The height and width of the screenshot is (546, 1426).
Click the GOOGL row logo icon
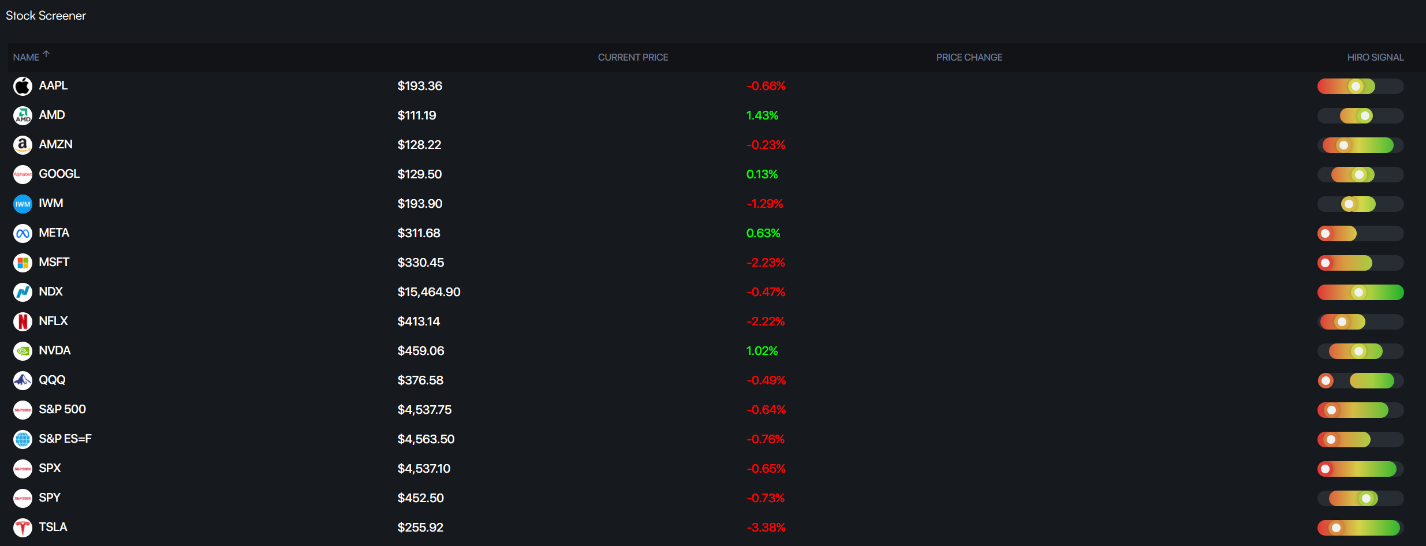point(22,175)
